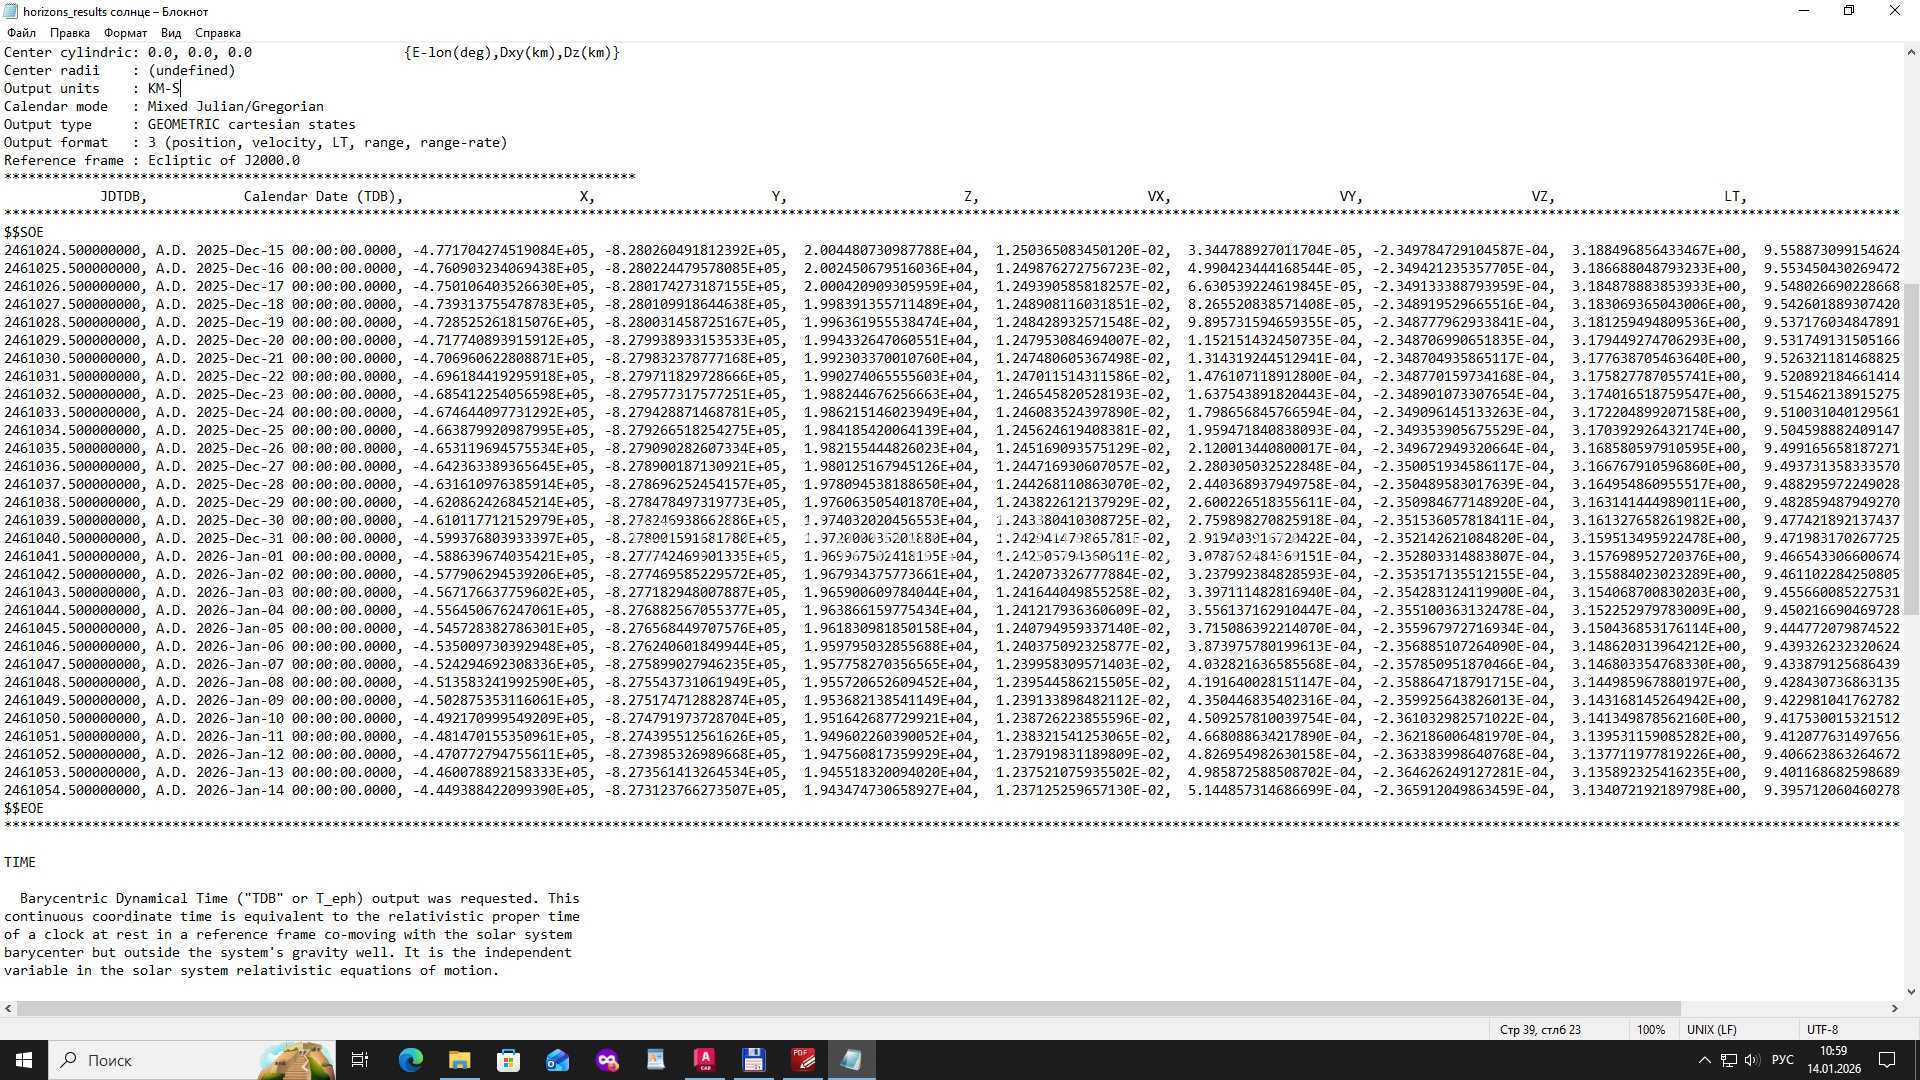Open the Файл menu

21,33
